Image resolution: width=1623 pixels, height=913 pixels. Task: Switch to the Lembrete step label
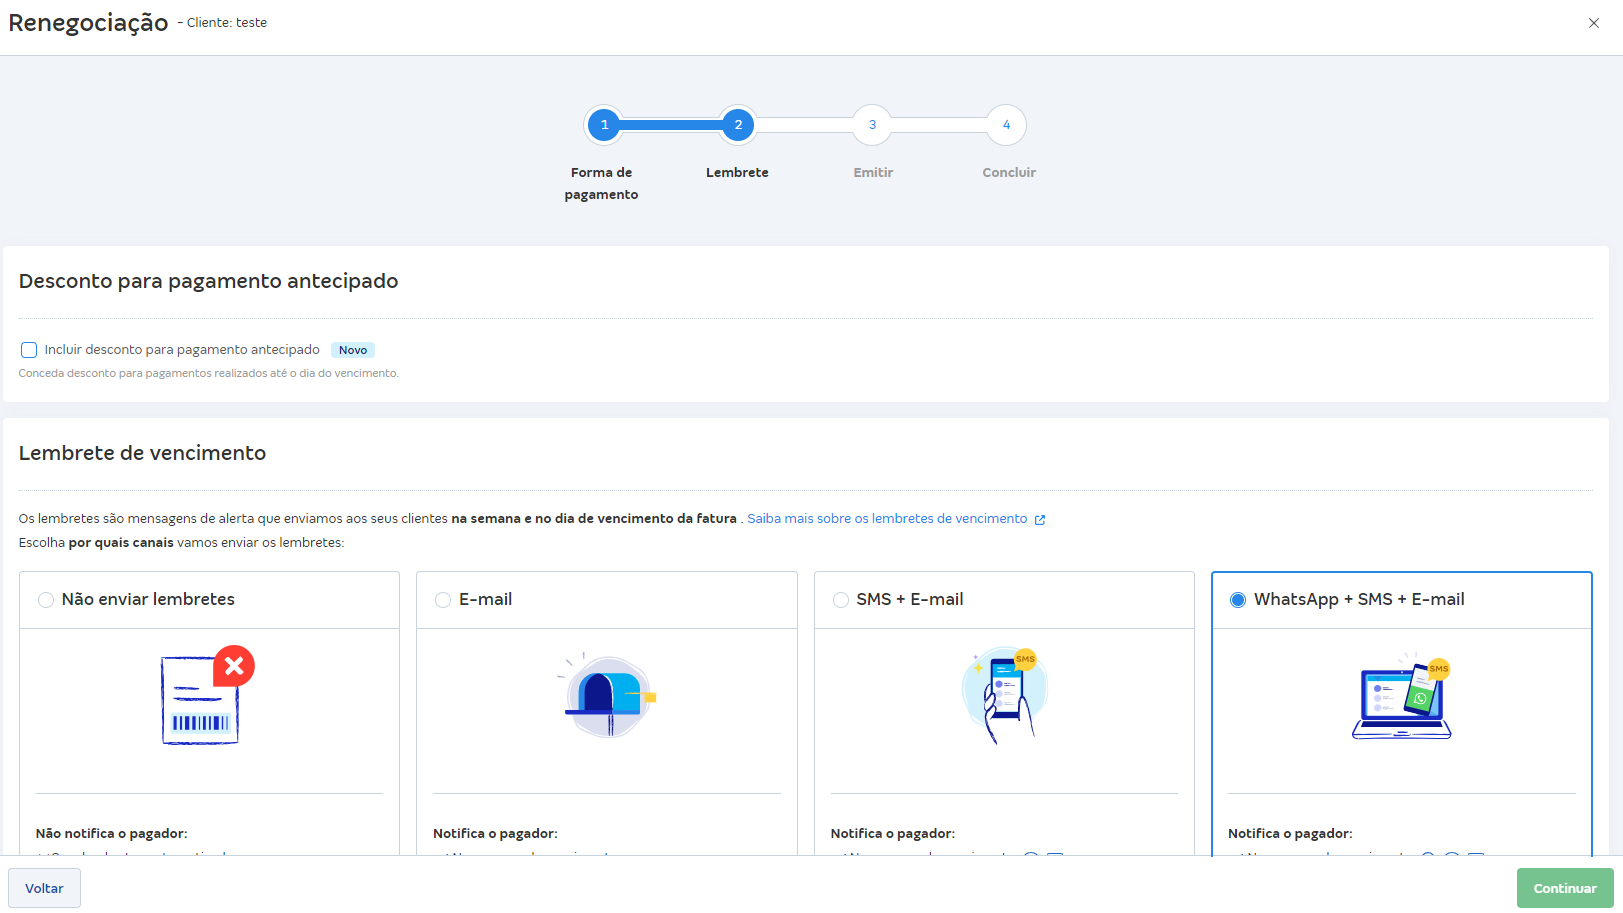click(737, 172)
